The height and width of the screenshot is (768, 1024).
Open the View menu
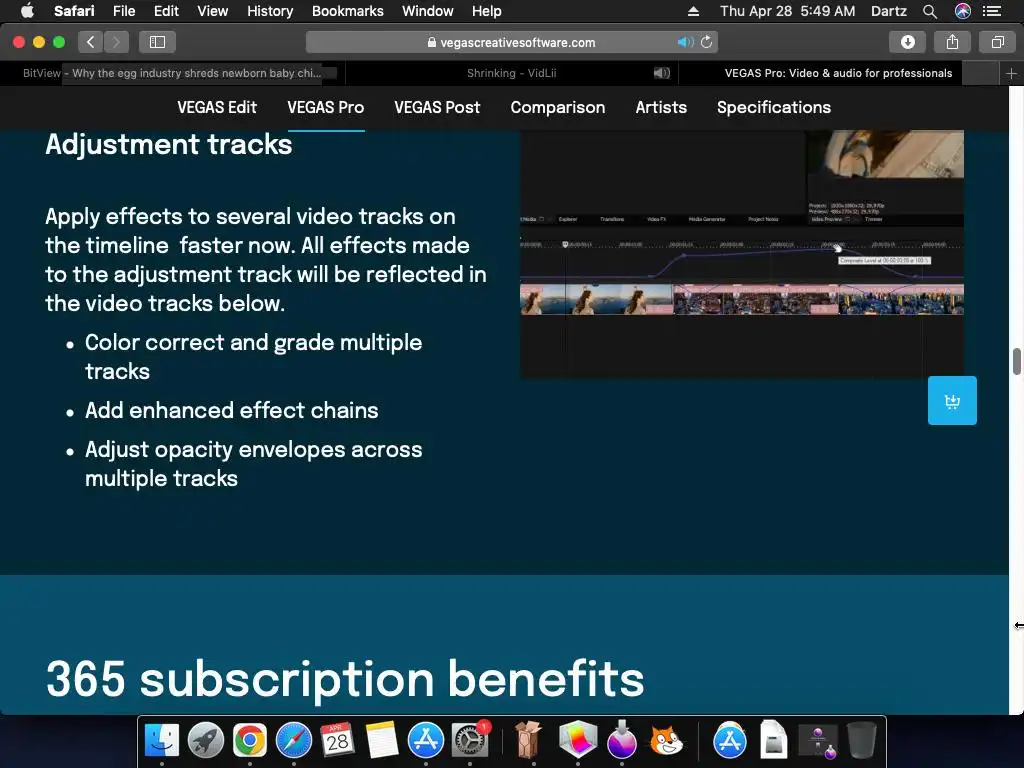[x=213, y=11]
